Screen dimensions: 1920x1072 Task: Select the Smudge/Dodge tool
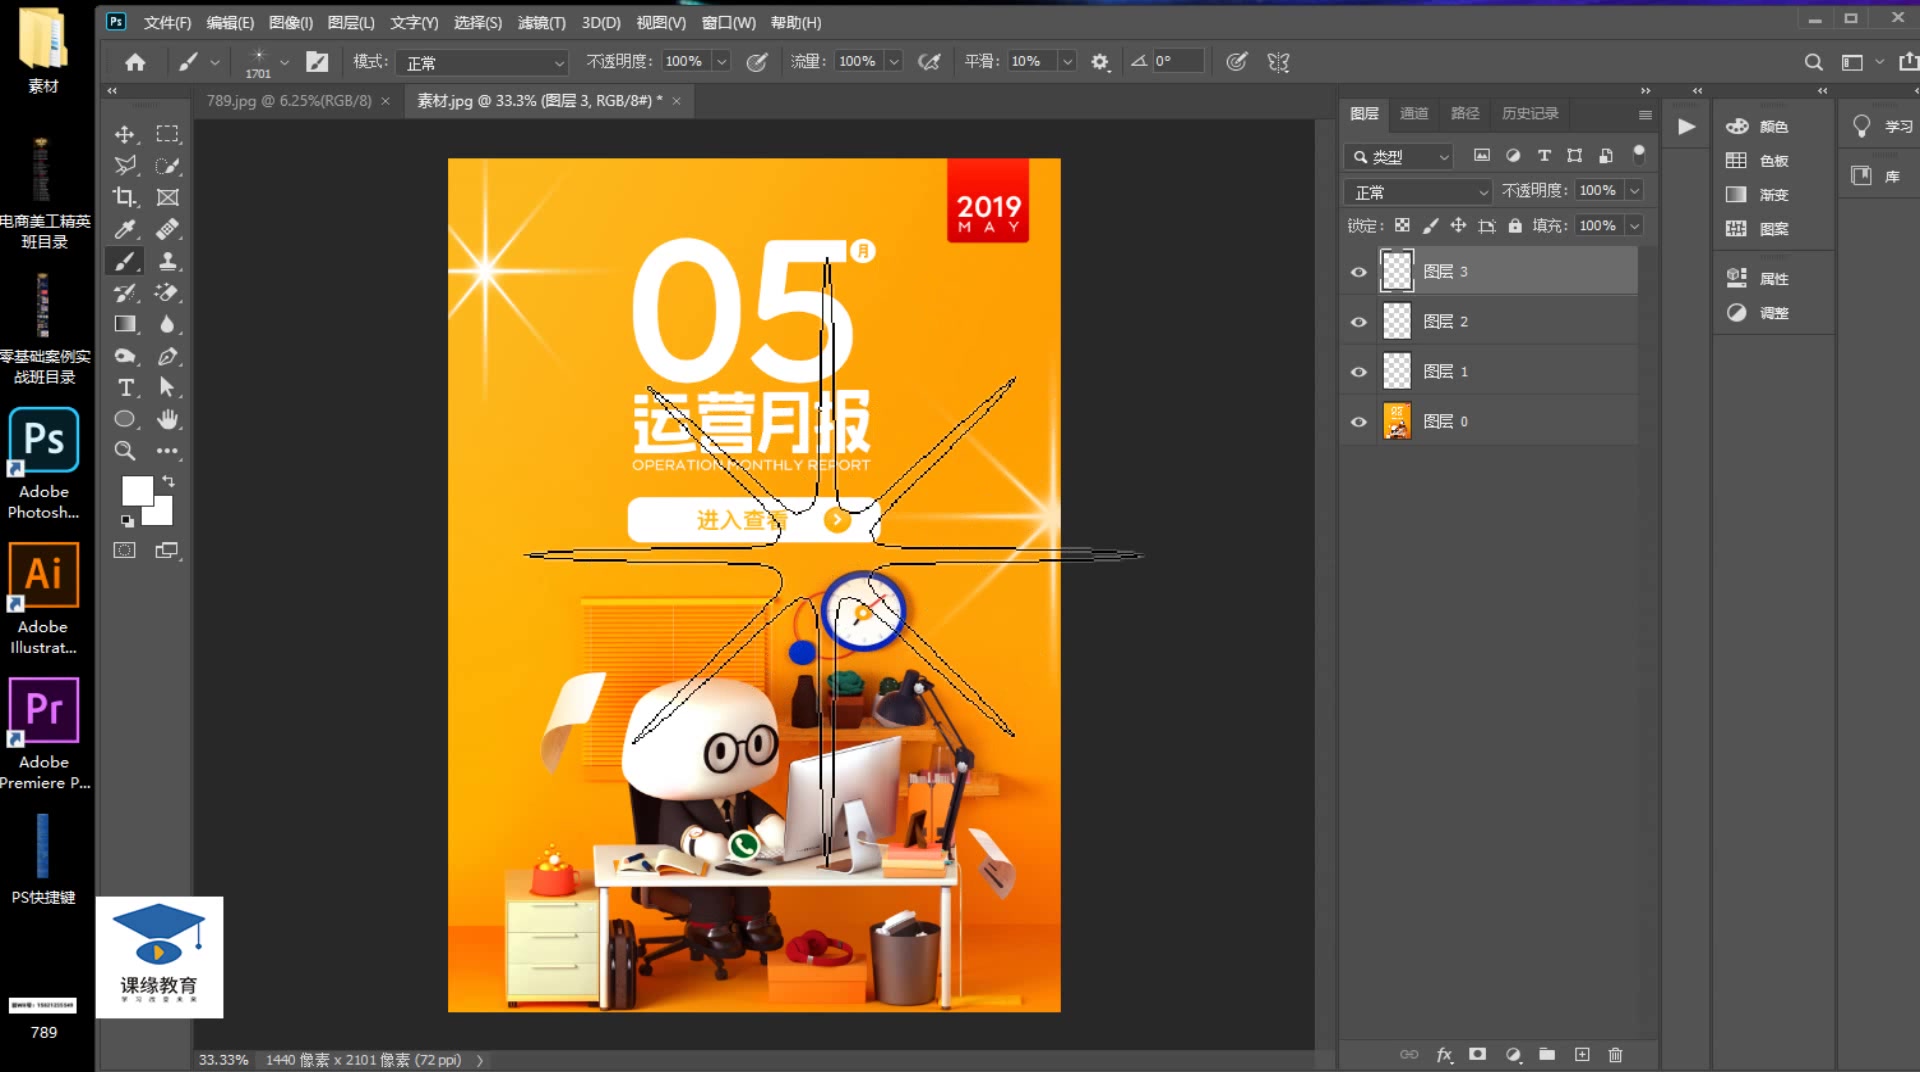pos(125,356)
